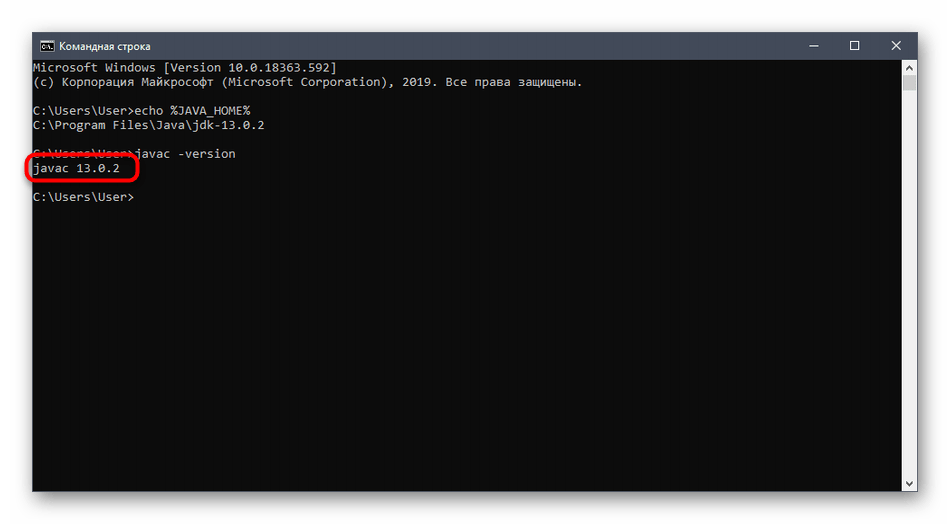Click the vertical scrollbar thumb
The height and width of the screenshot is (524, 950).
tap(909, 83)
